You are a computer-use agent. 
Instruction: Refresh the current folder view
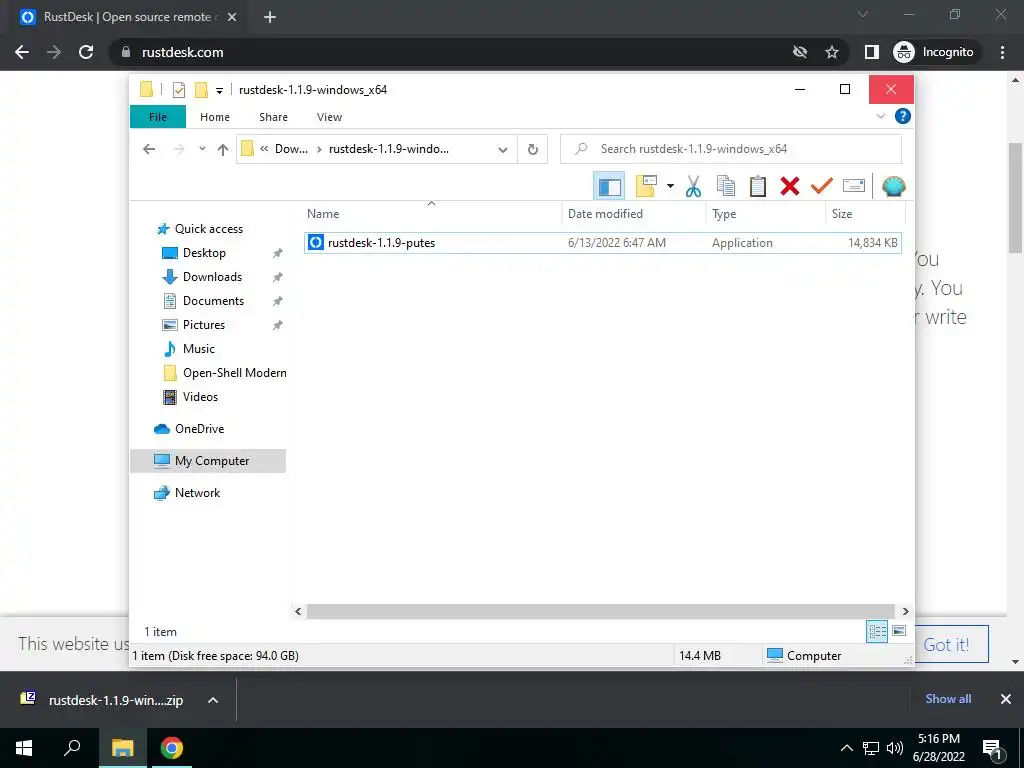tap(533, 150)
